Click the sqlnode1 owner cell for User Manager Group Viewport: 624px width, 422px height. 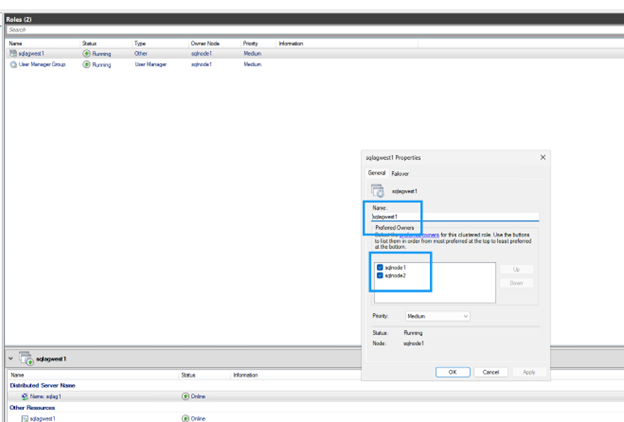[201, 64]
